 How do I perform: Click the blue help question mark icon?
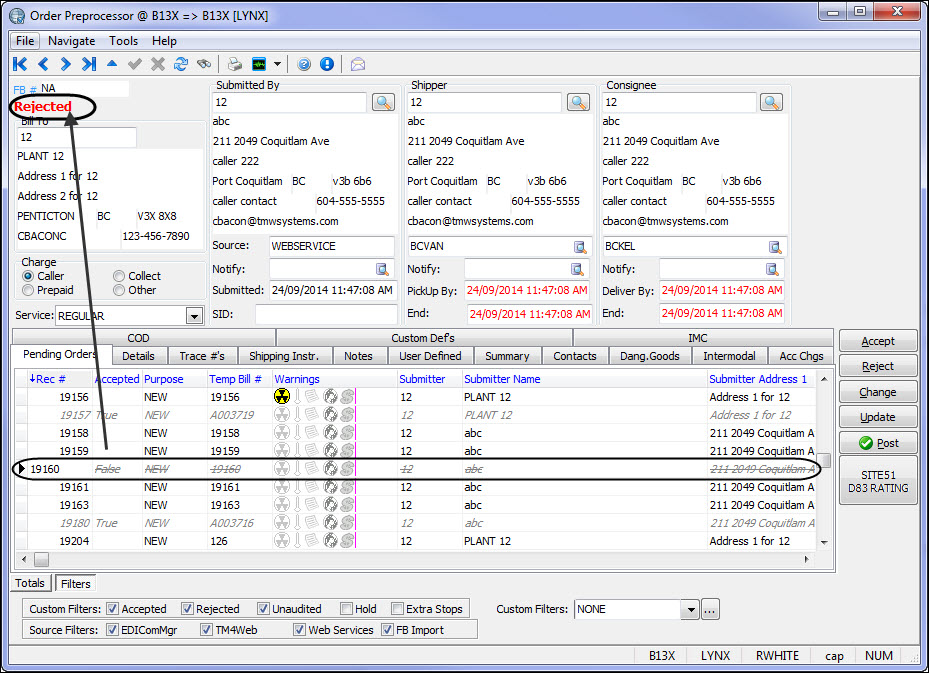[304, 64]
